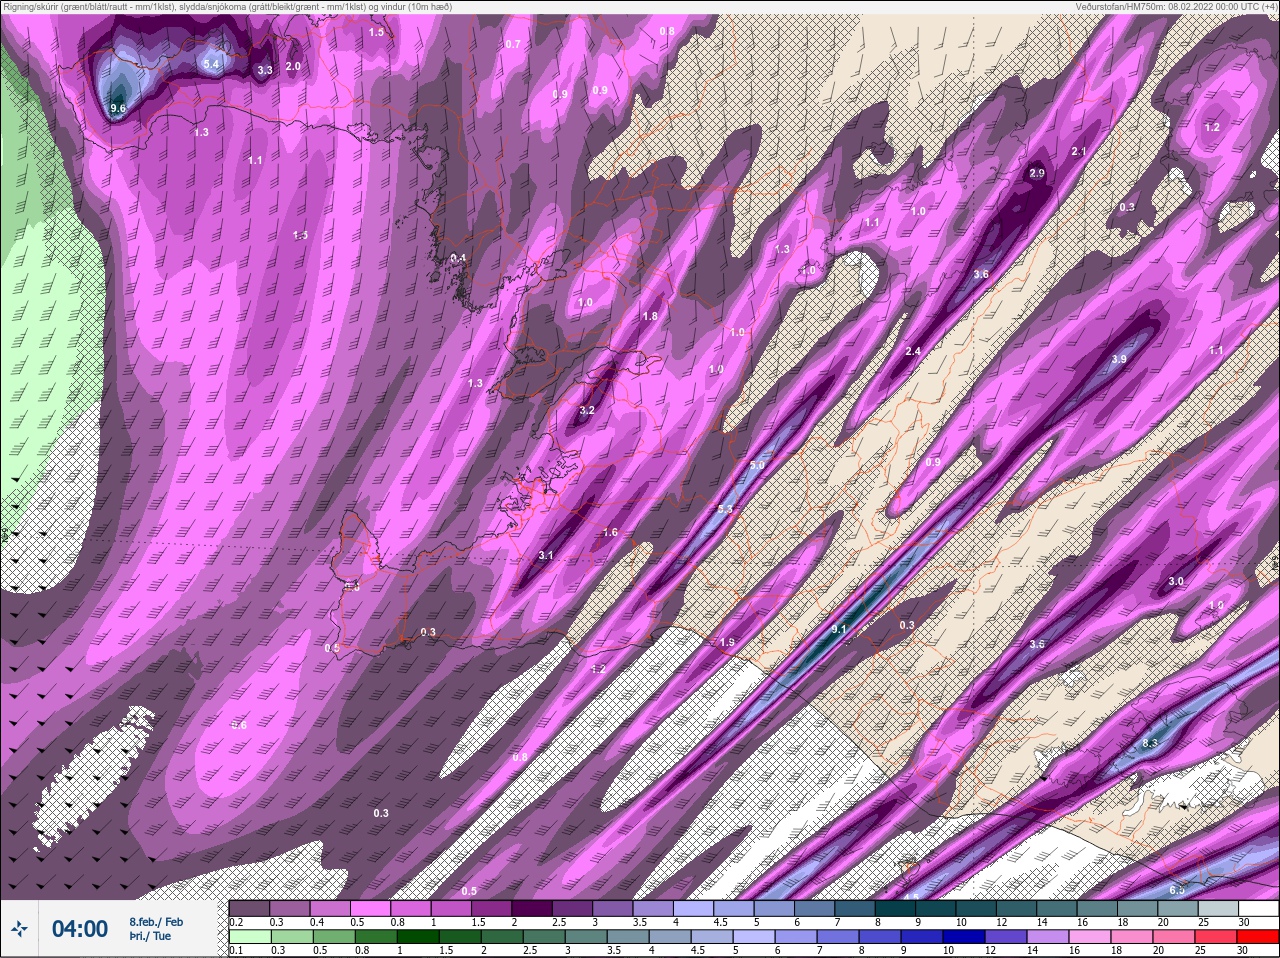Click the '8.feb./ Feb' date text
The width and height of the screenshot is (1280, 958).
pyautogui.click(x=156, y=921)
